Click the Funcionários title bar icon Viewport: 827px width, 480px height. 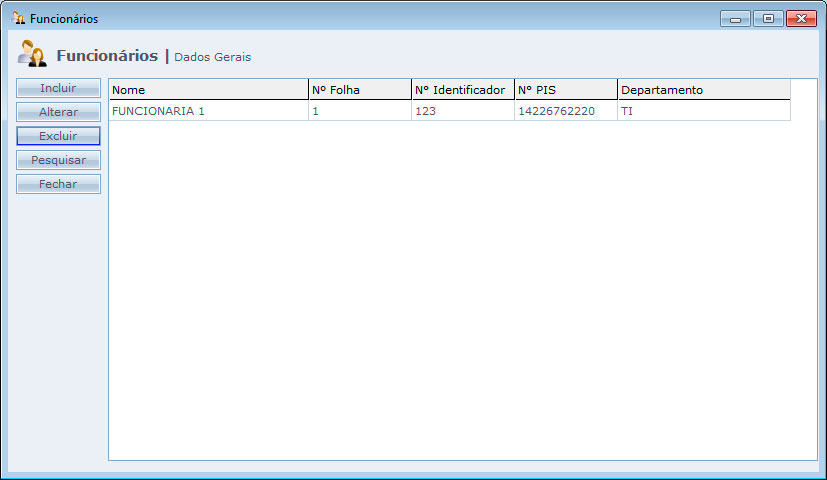(18, 18)
